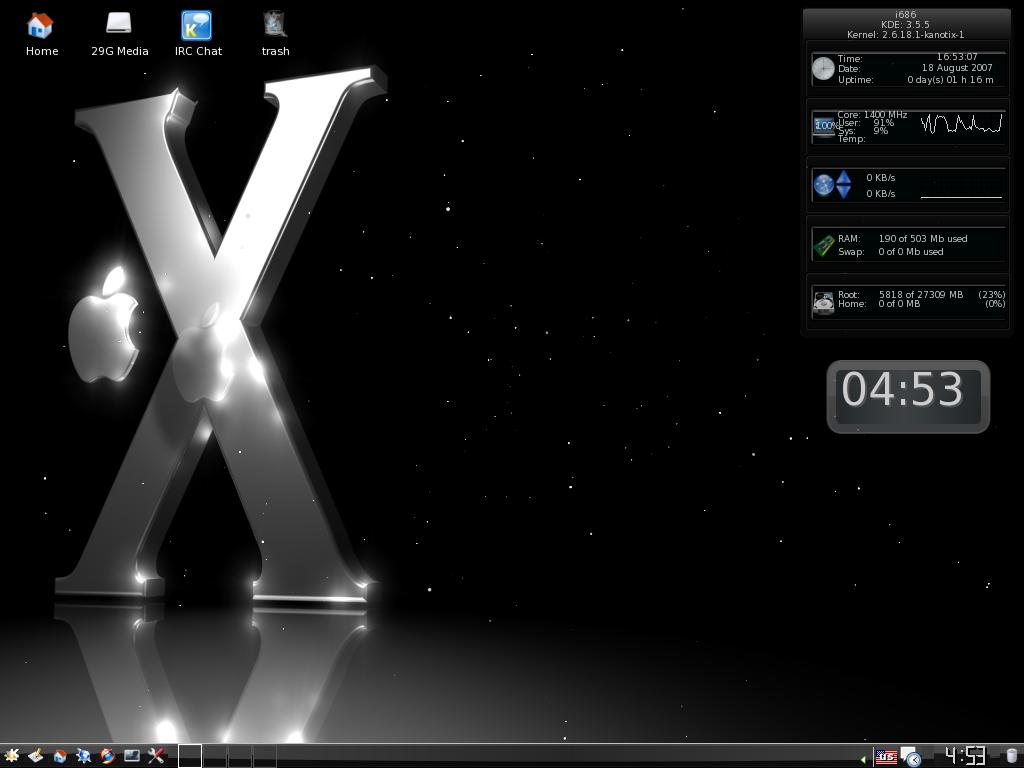Open the terminal screen icon in panel
The height and width of the screenshot is (768, 1024).
tap(132, 756)
